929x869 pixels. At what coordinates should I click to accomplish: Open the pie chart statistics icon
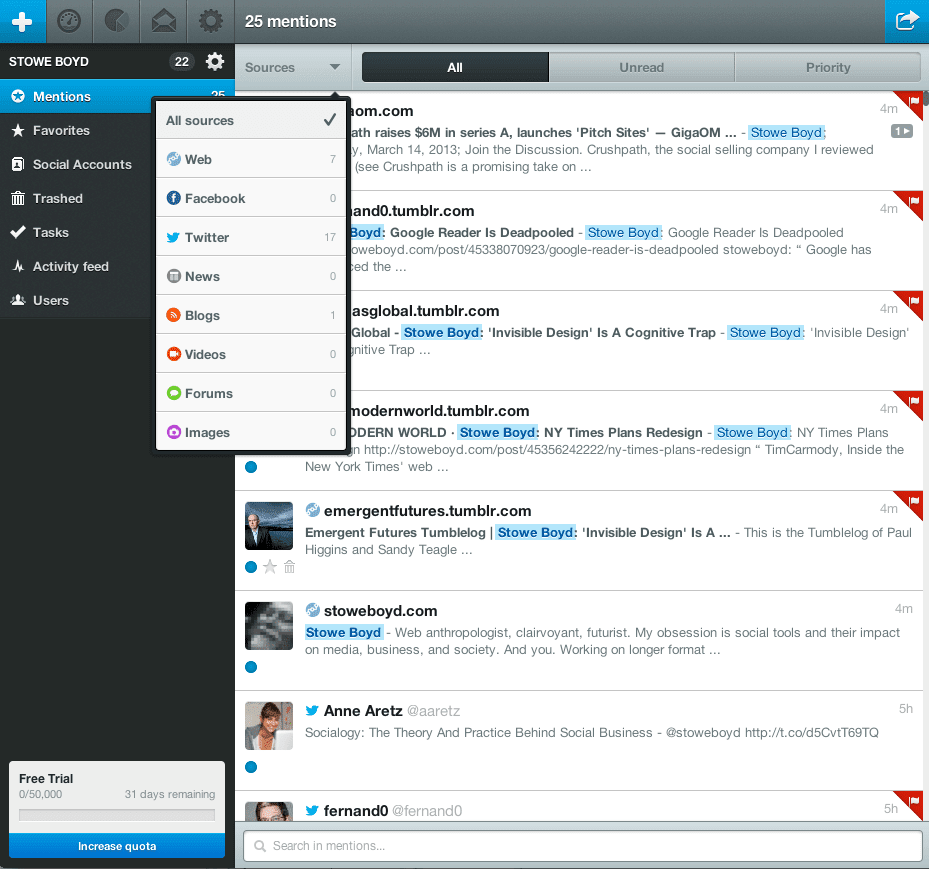pyautogui.click(x=116, y=21)
